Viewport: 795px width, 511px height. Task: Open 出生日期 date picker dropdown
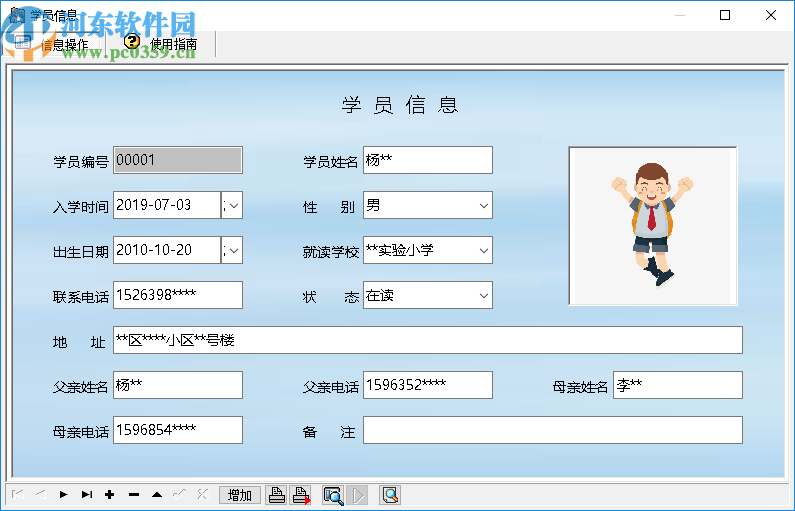[232, 250]
